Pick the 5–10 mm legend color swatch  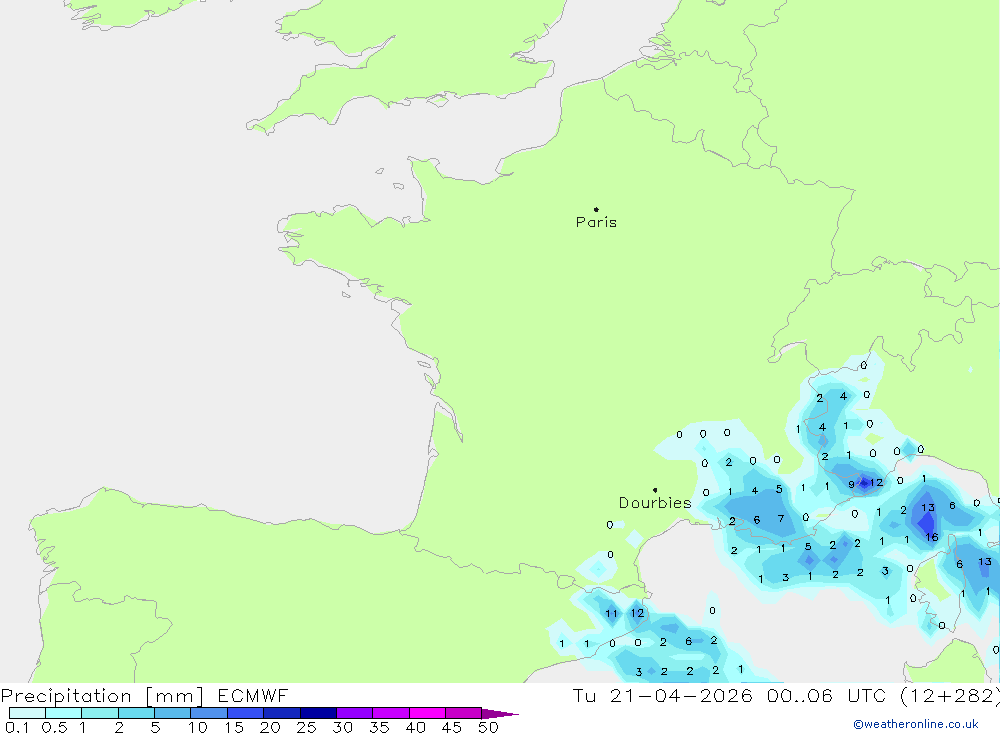173,713
